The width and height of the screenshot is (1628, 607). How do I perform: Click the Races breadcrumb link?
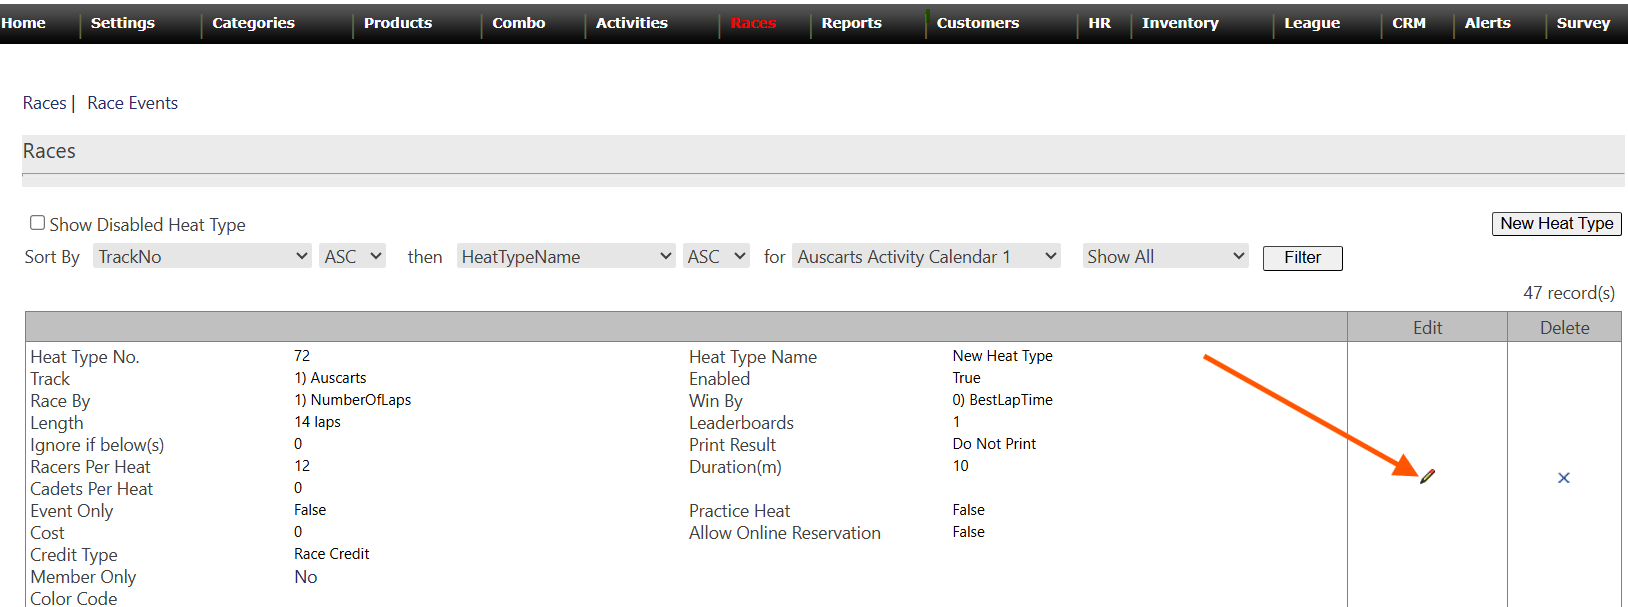pyautogui.click(x=44, y=103)
